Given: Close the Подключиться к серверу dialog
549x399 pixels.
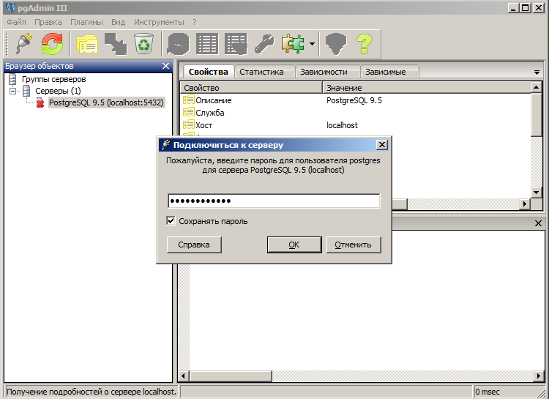Looking at the screenshot, I should 382,145.
